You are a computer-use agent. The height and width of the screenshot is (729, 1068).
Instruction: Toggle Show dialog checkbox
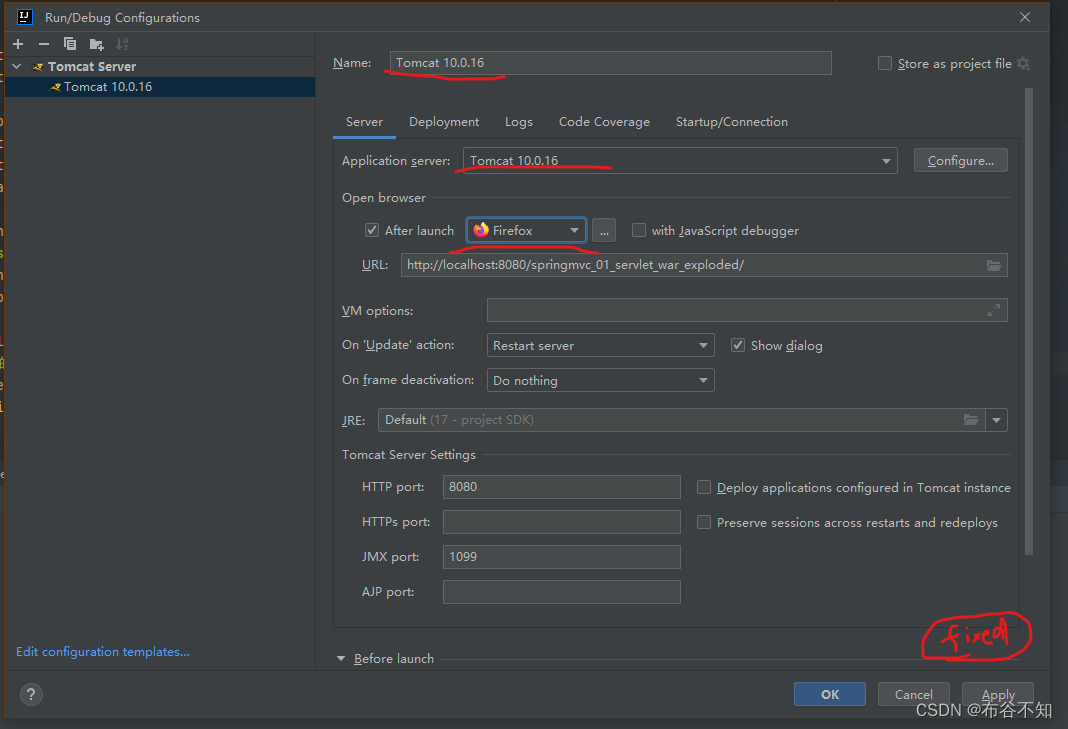point(738,345)
